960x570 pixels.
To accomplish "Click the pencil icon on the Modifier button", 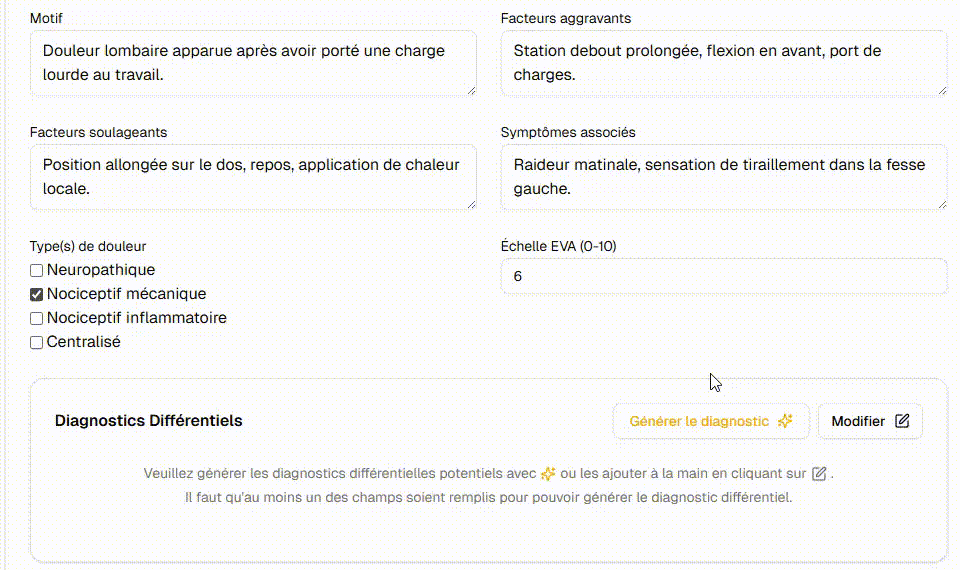I will [902, 421].
